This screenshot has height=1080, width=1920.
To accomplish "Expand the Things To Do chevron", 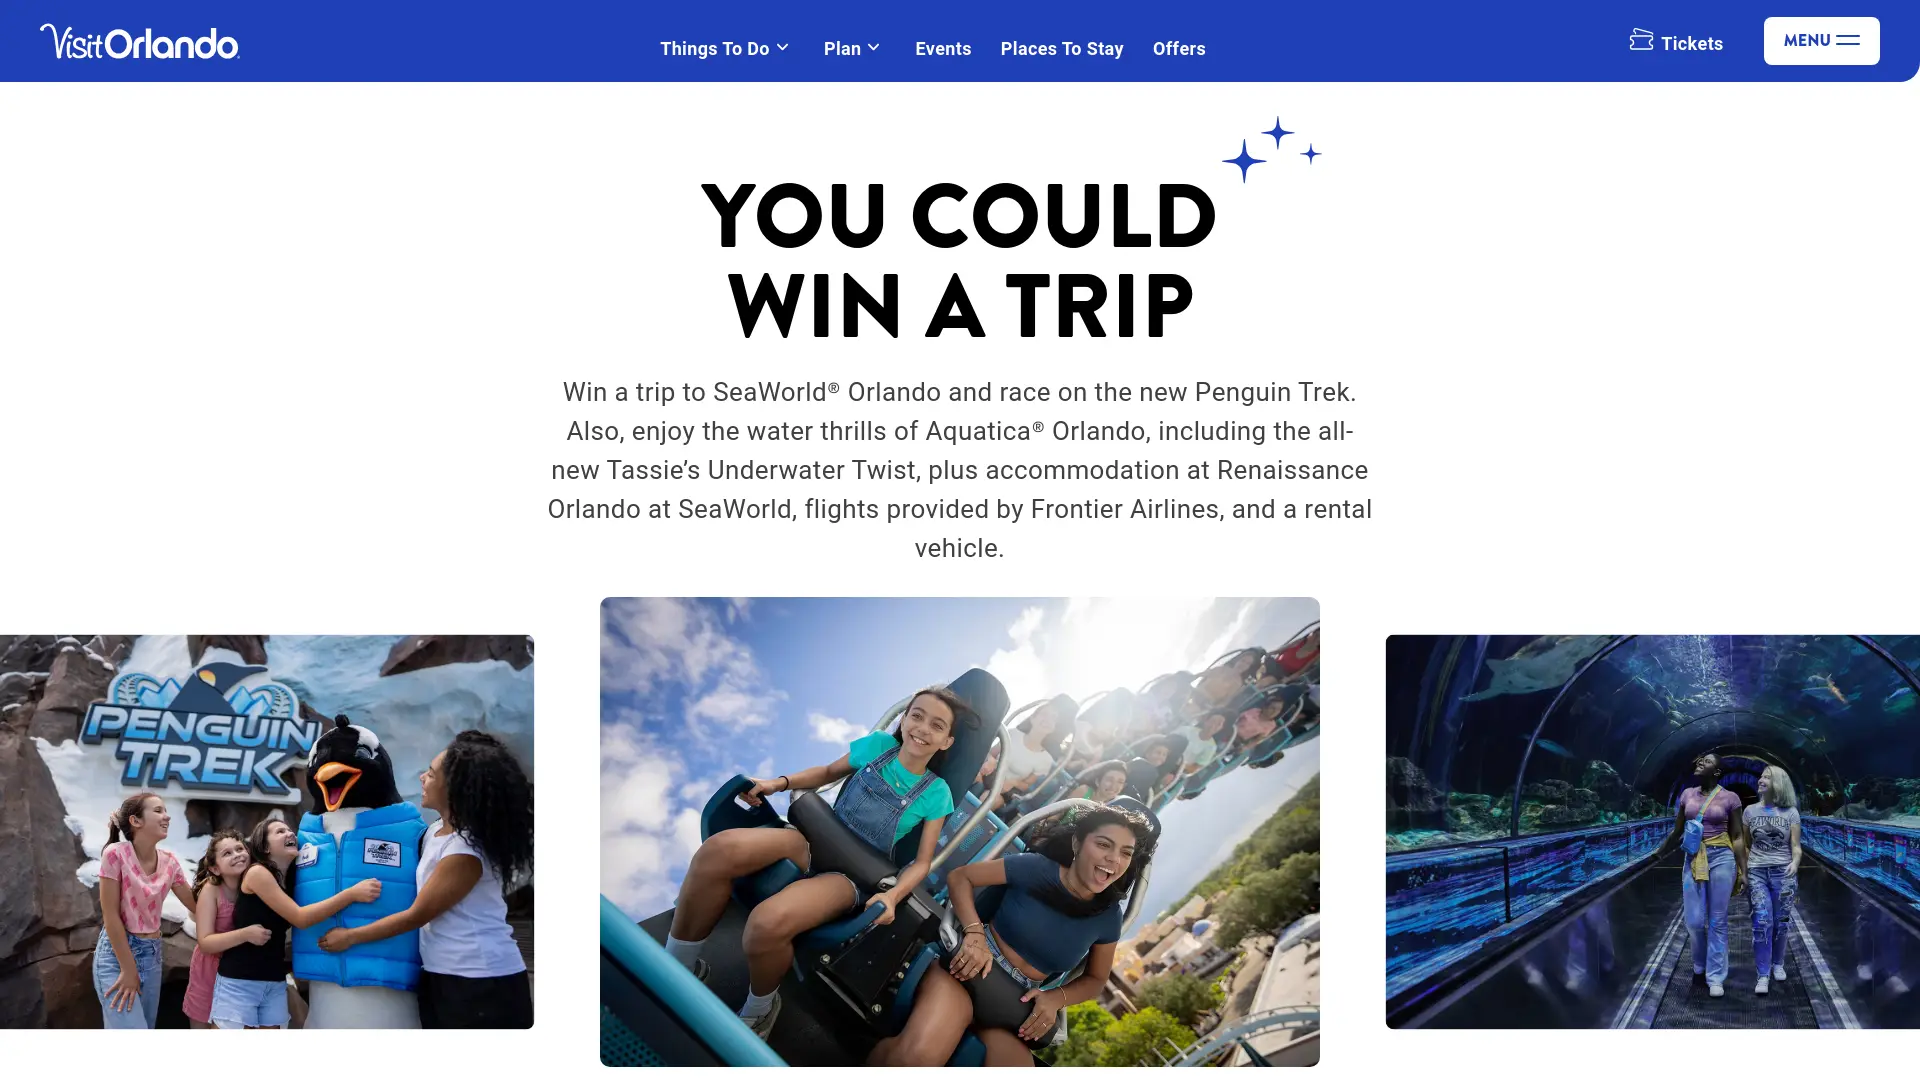I will click(x=783, y=48).
